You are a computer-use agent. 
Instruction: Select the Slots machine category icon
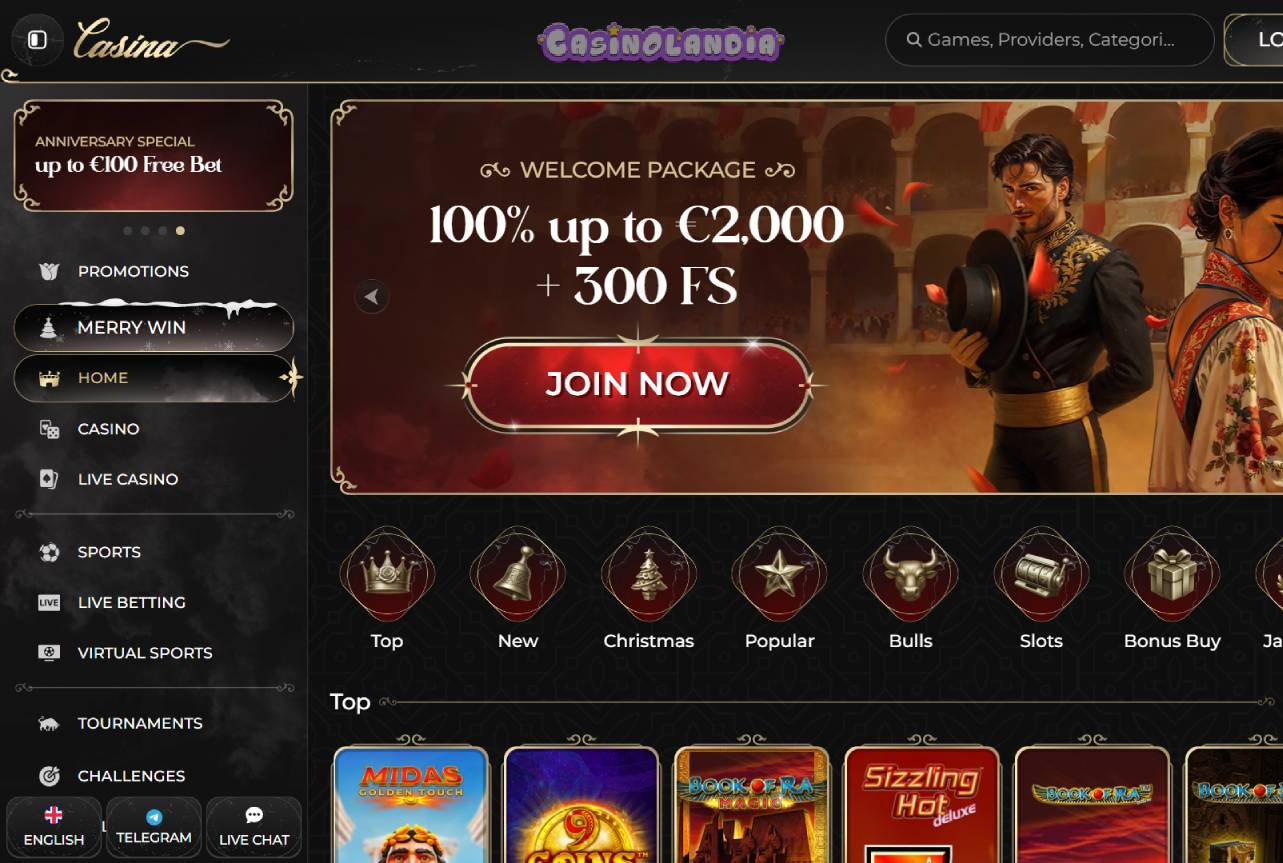click(1041, 575)
